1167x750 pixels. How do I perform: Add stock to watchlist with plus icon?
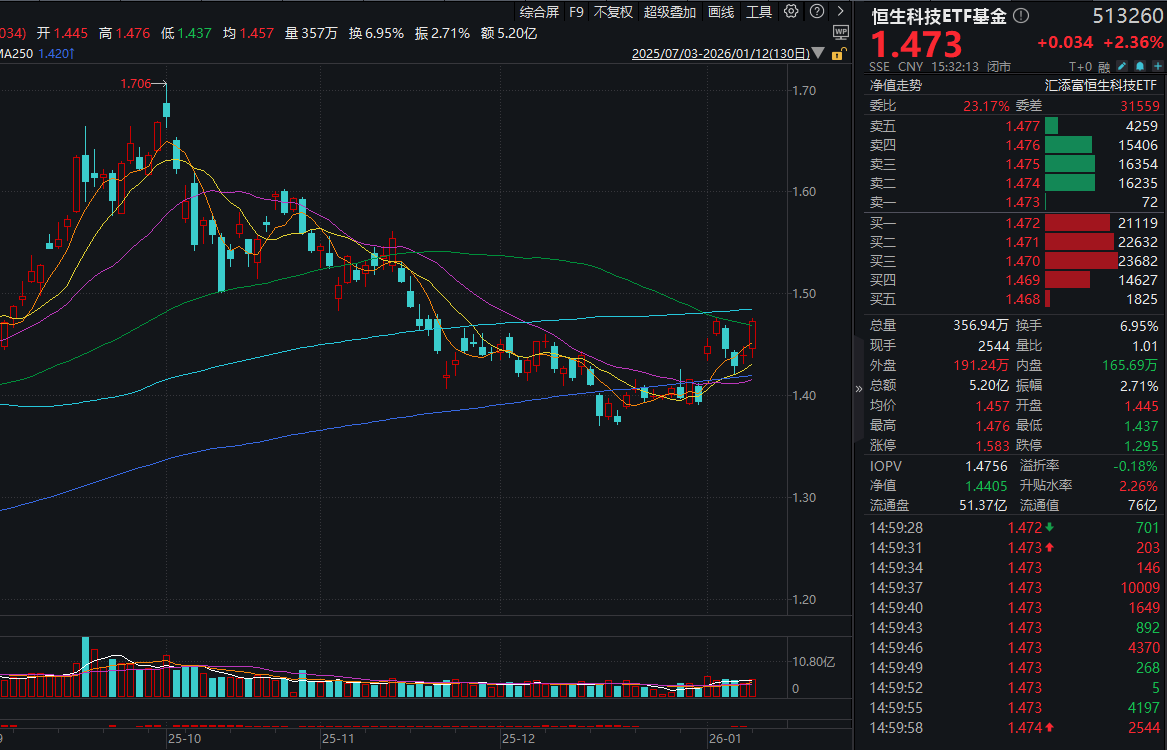click(1157, 67)
